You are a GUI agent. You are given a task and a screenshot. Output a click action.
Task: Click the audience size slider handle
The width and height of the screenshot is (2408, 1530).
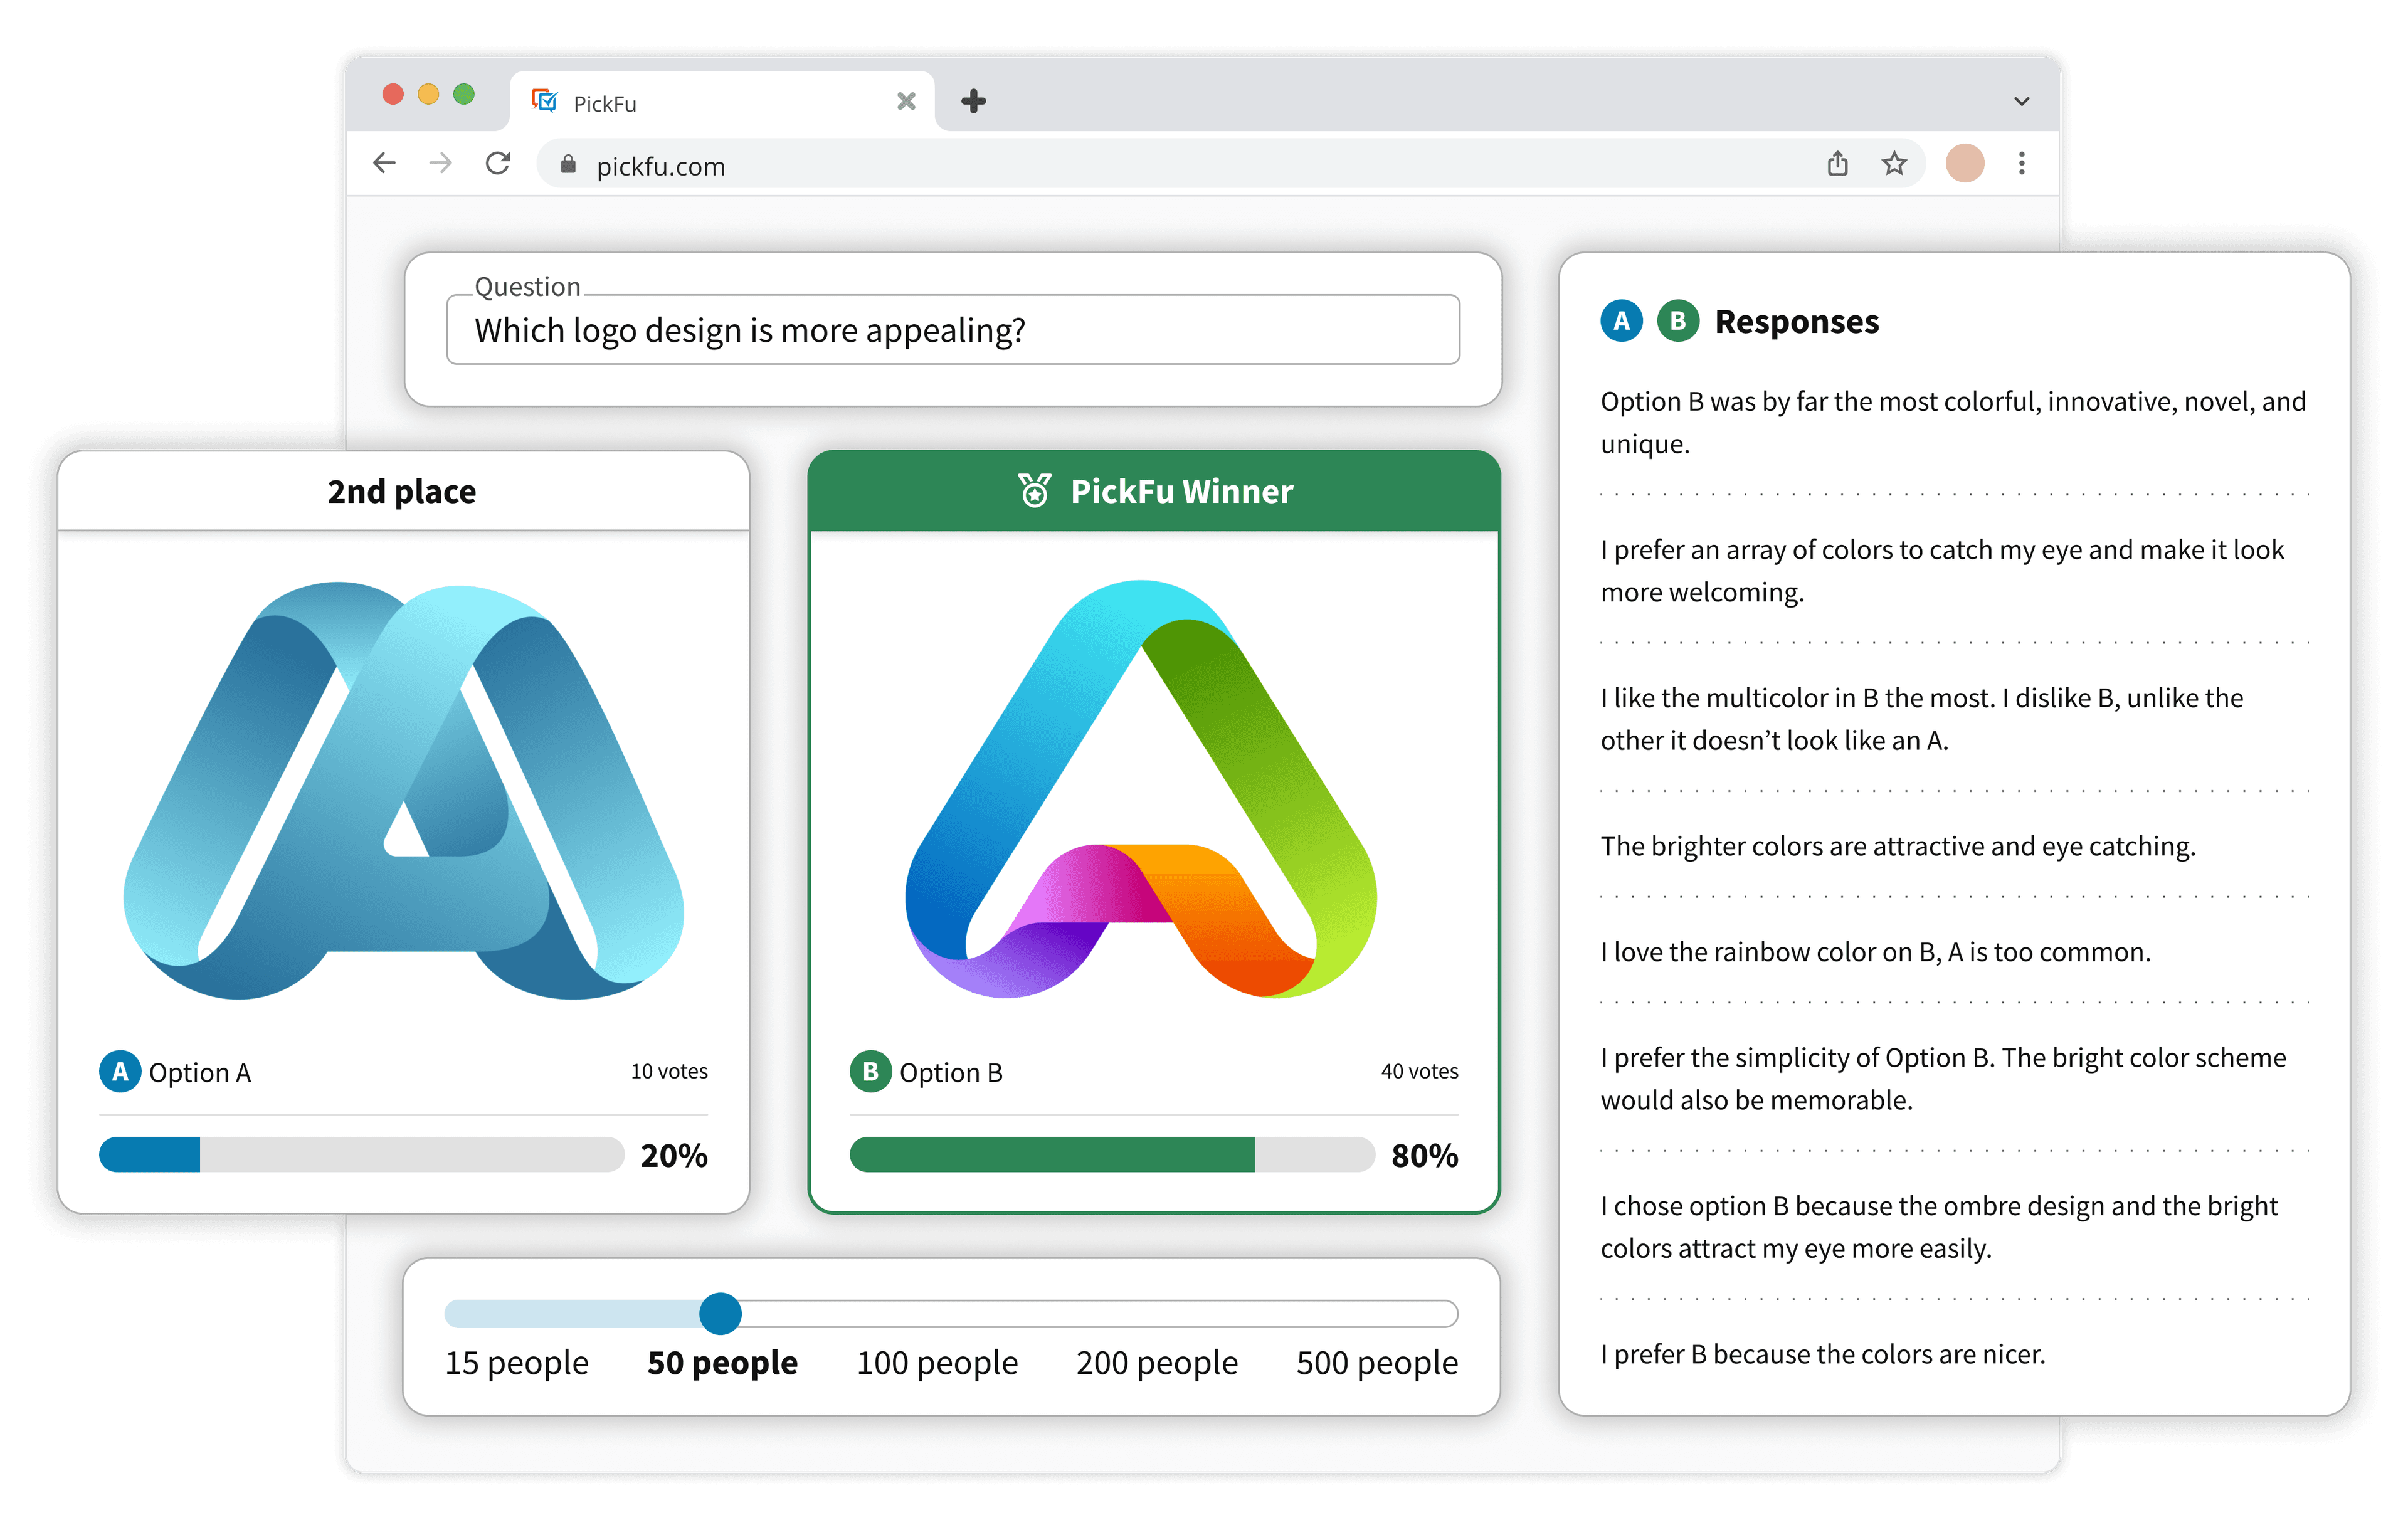(x=720, y=1313)
